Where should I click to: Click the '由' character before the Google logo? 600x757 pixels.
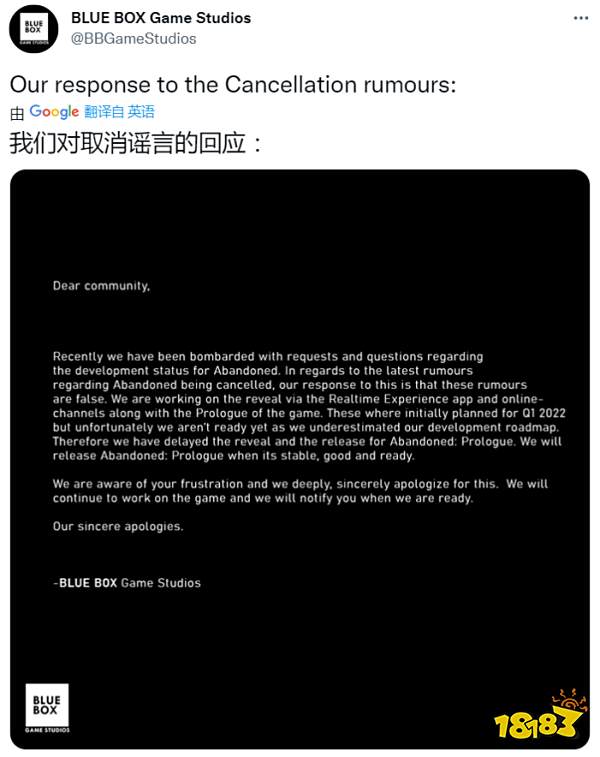point(16,112)
